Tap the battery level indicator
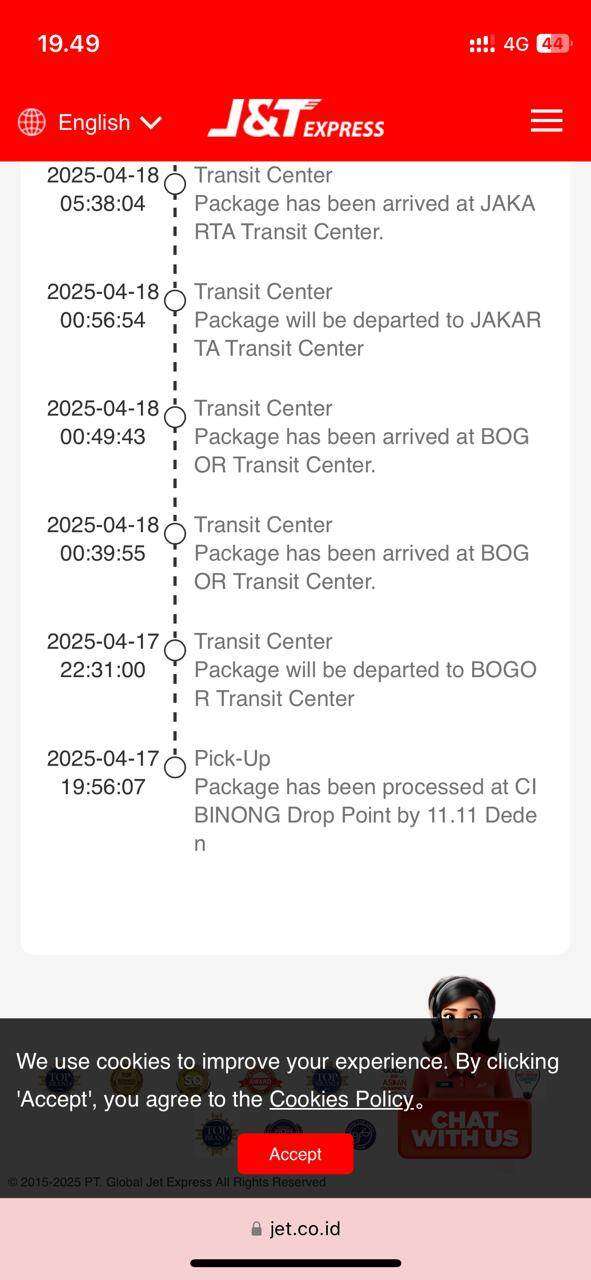Viewport: 591px width, 1280px height. (x=554, y=43)
